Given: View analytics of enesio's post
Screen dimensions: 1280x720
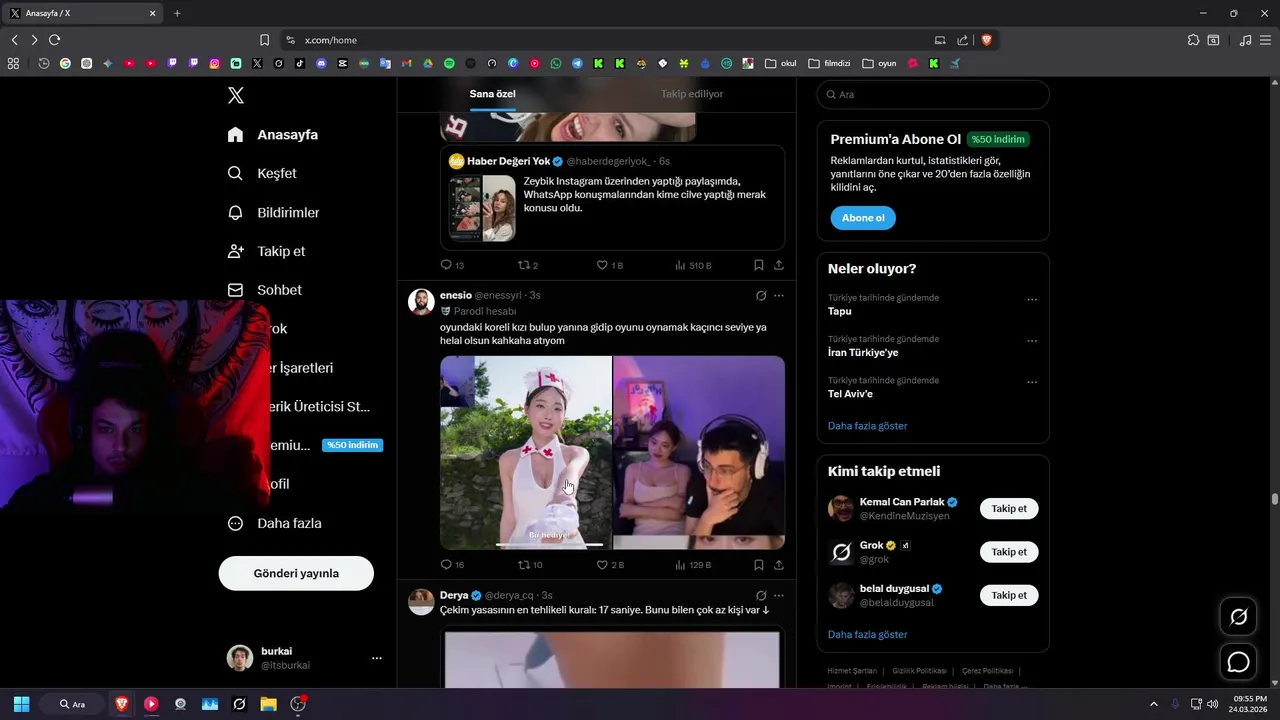Looking at the screenshot, I should click(x=693, y=565).
